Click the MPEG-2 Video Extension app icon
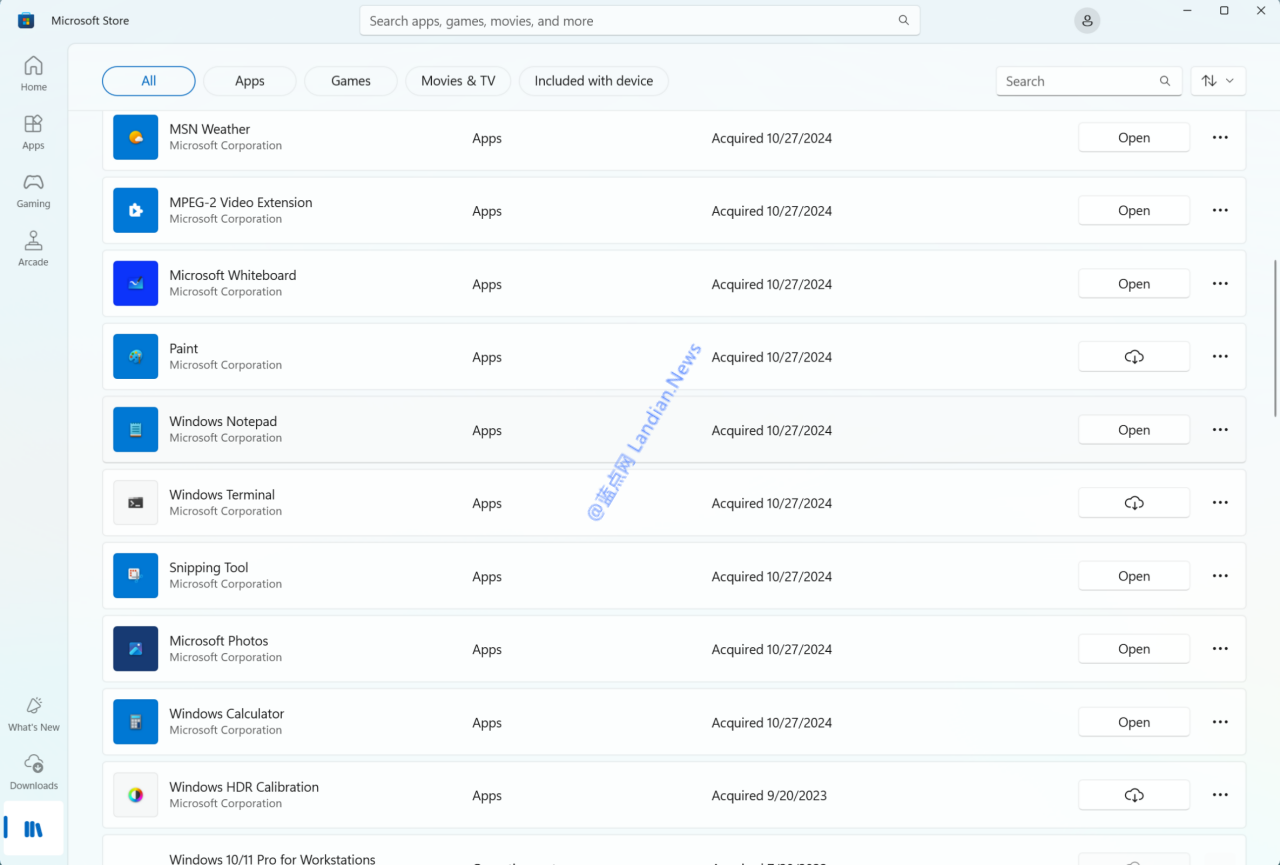Image resolution: width=1280 pixels, height=865 pixels. click(135, 210)
